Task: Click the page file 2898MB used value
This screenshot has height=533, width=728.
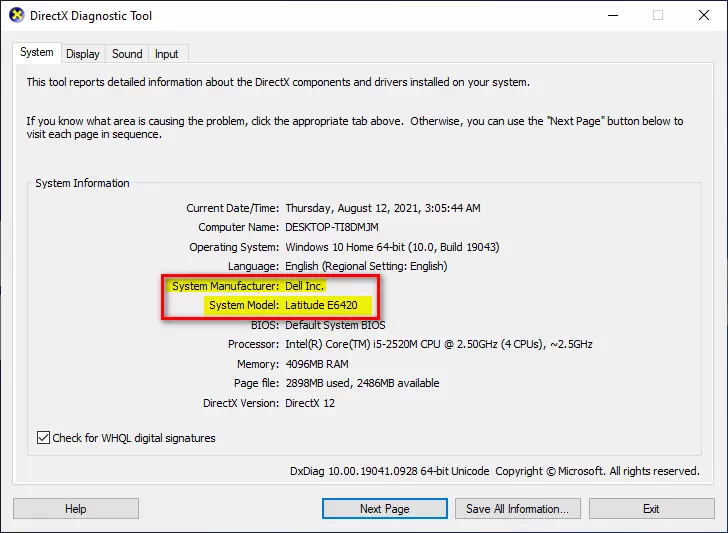Action: coord(362,383)
